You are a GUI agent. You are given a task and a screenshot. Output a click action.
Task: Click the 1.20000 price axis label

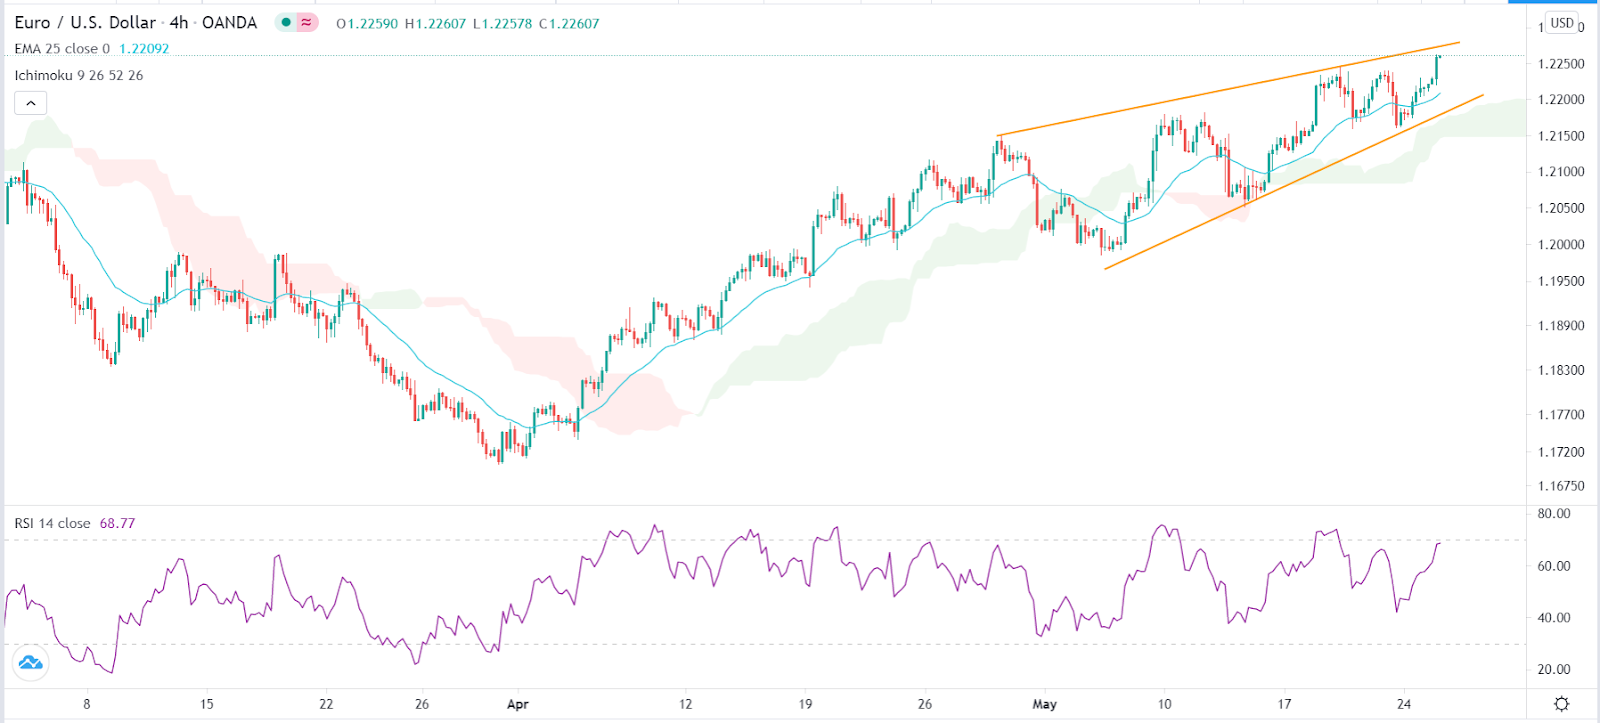[1561, 245]
